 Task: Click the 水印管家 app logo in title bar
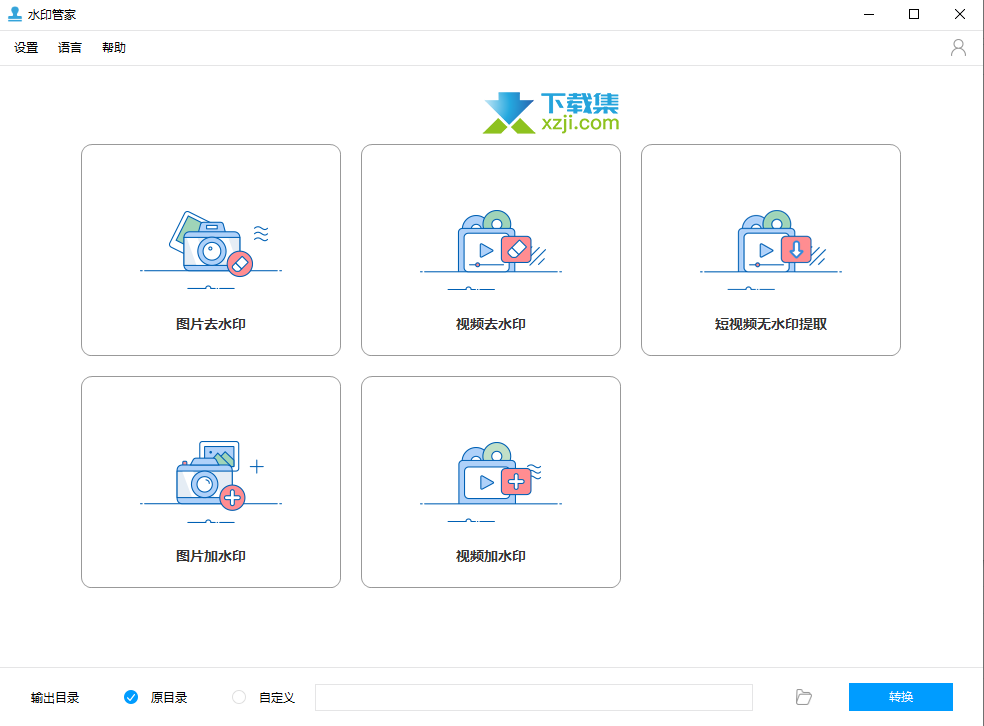(x=14, y=14)
